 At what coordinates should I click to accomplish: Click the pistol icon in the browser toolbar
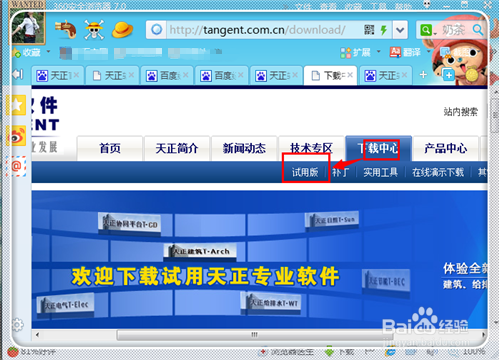pyautogui.click(x=65, y=29)
